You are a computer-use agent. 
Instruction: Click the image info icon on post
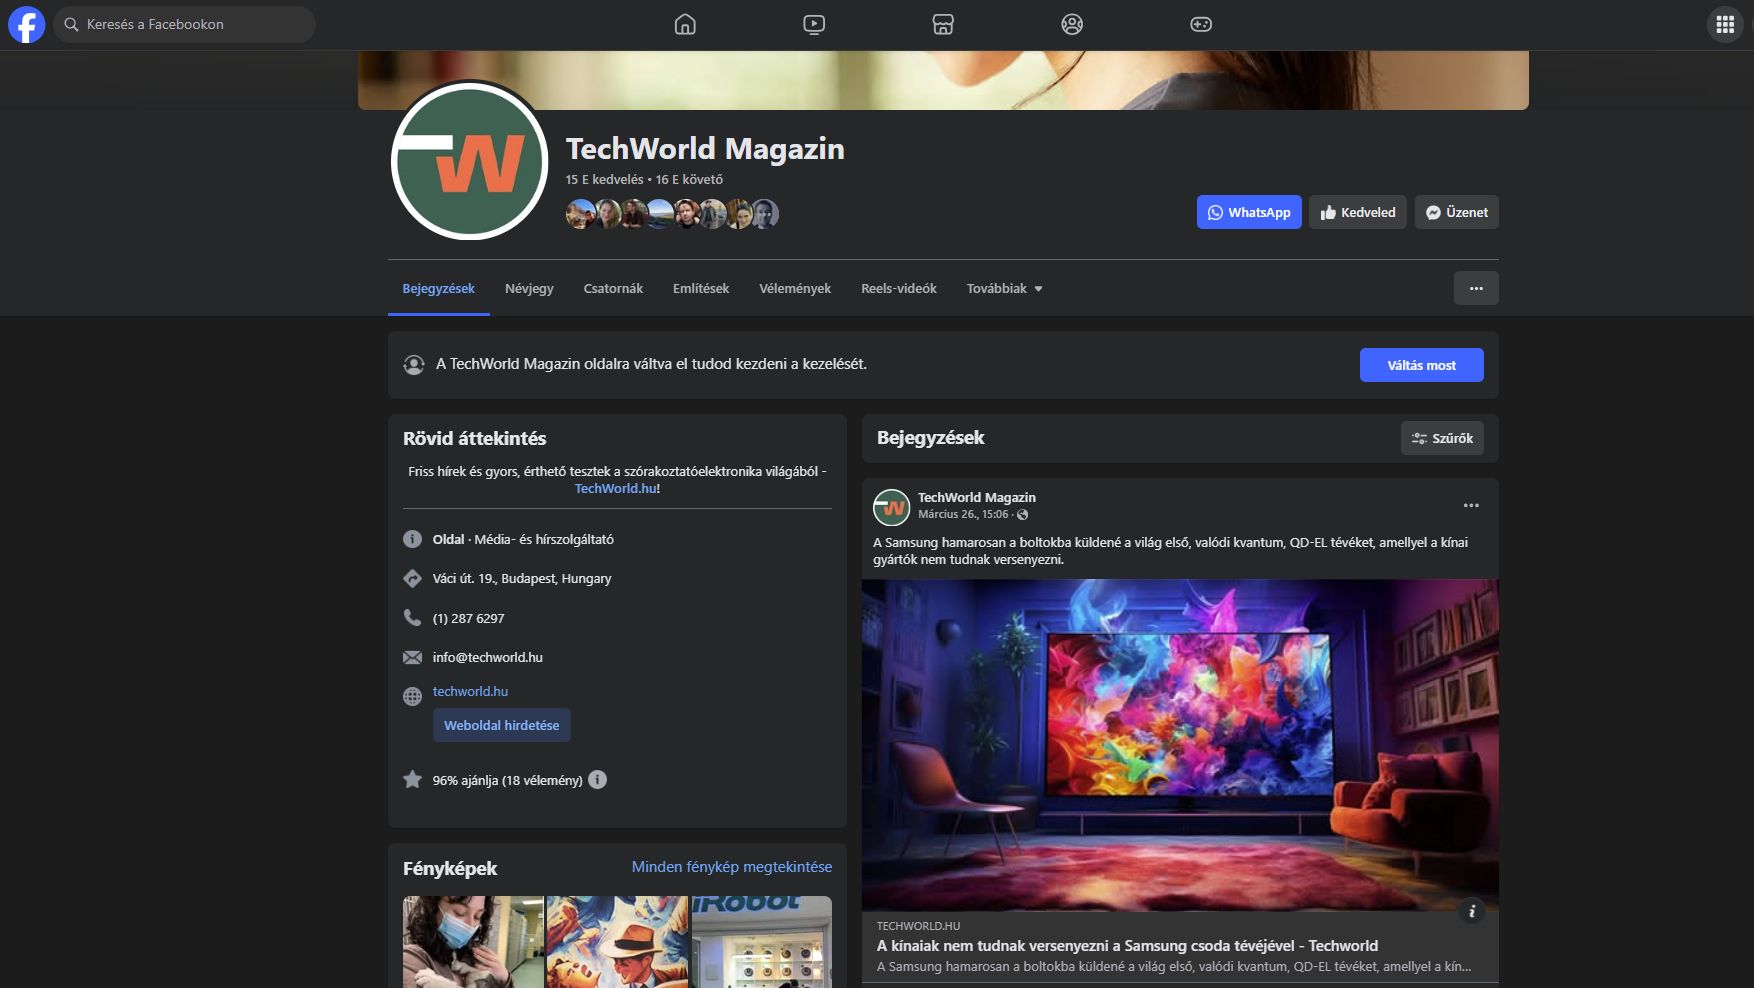click(1471, 911)
